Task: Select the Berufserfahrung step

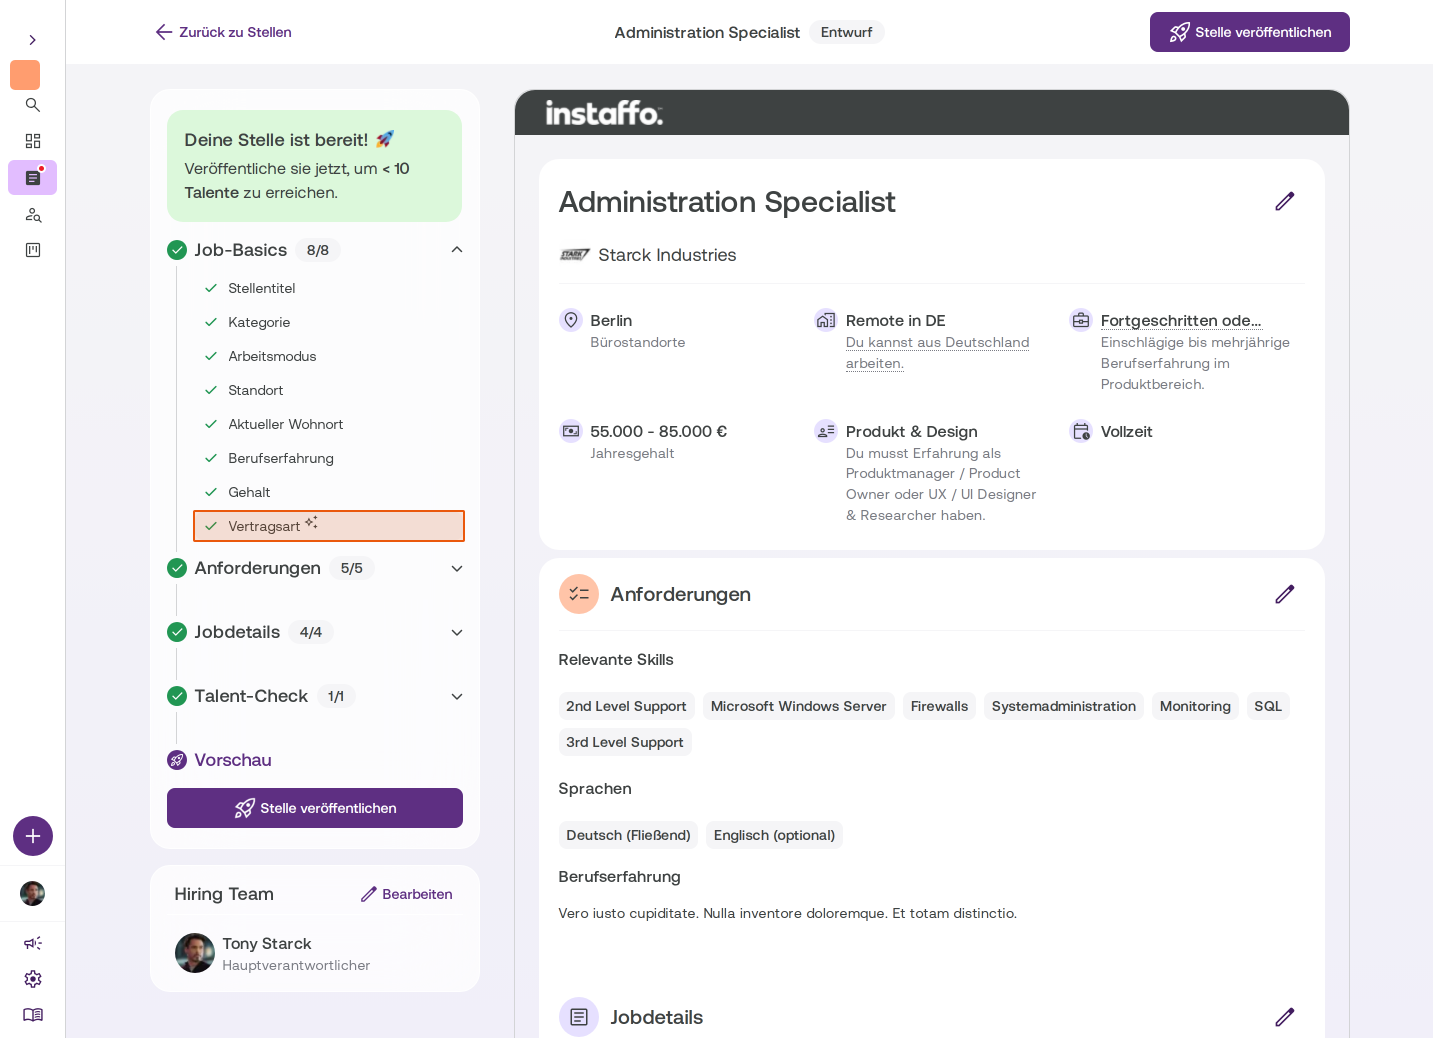Action: [329, 458]
